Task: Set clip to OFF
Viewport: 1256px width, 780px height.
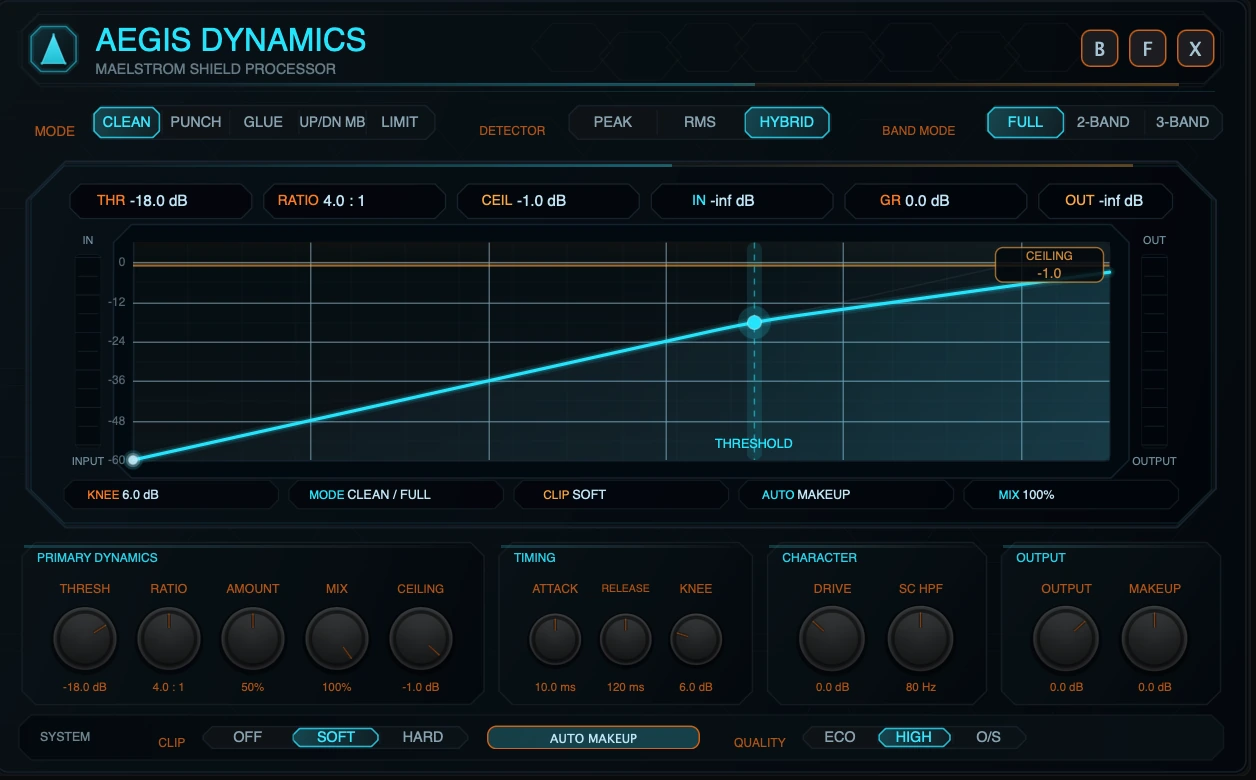Action: coord(248,737)
